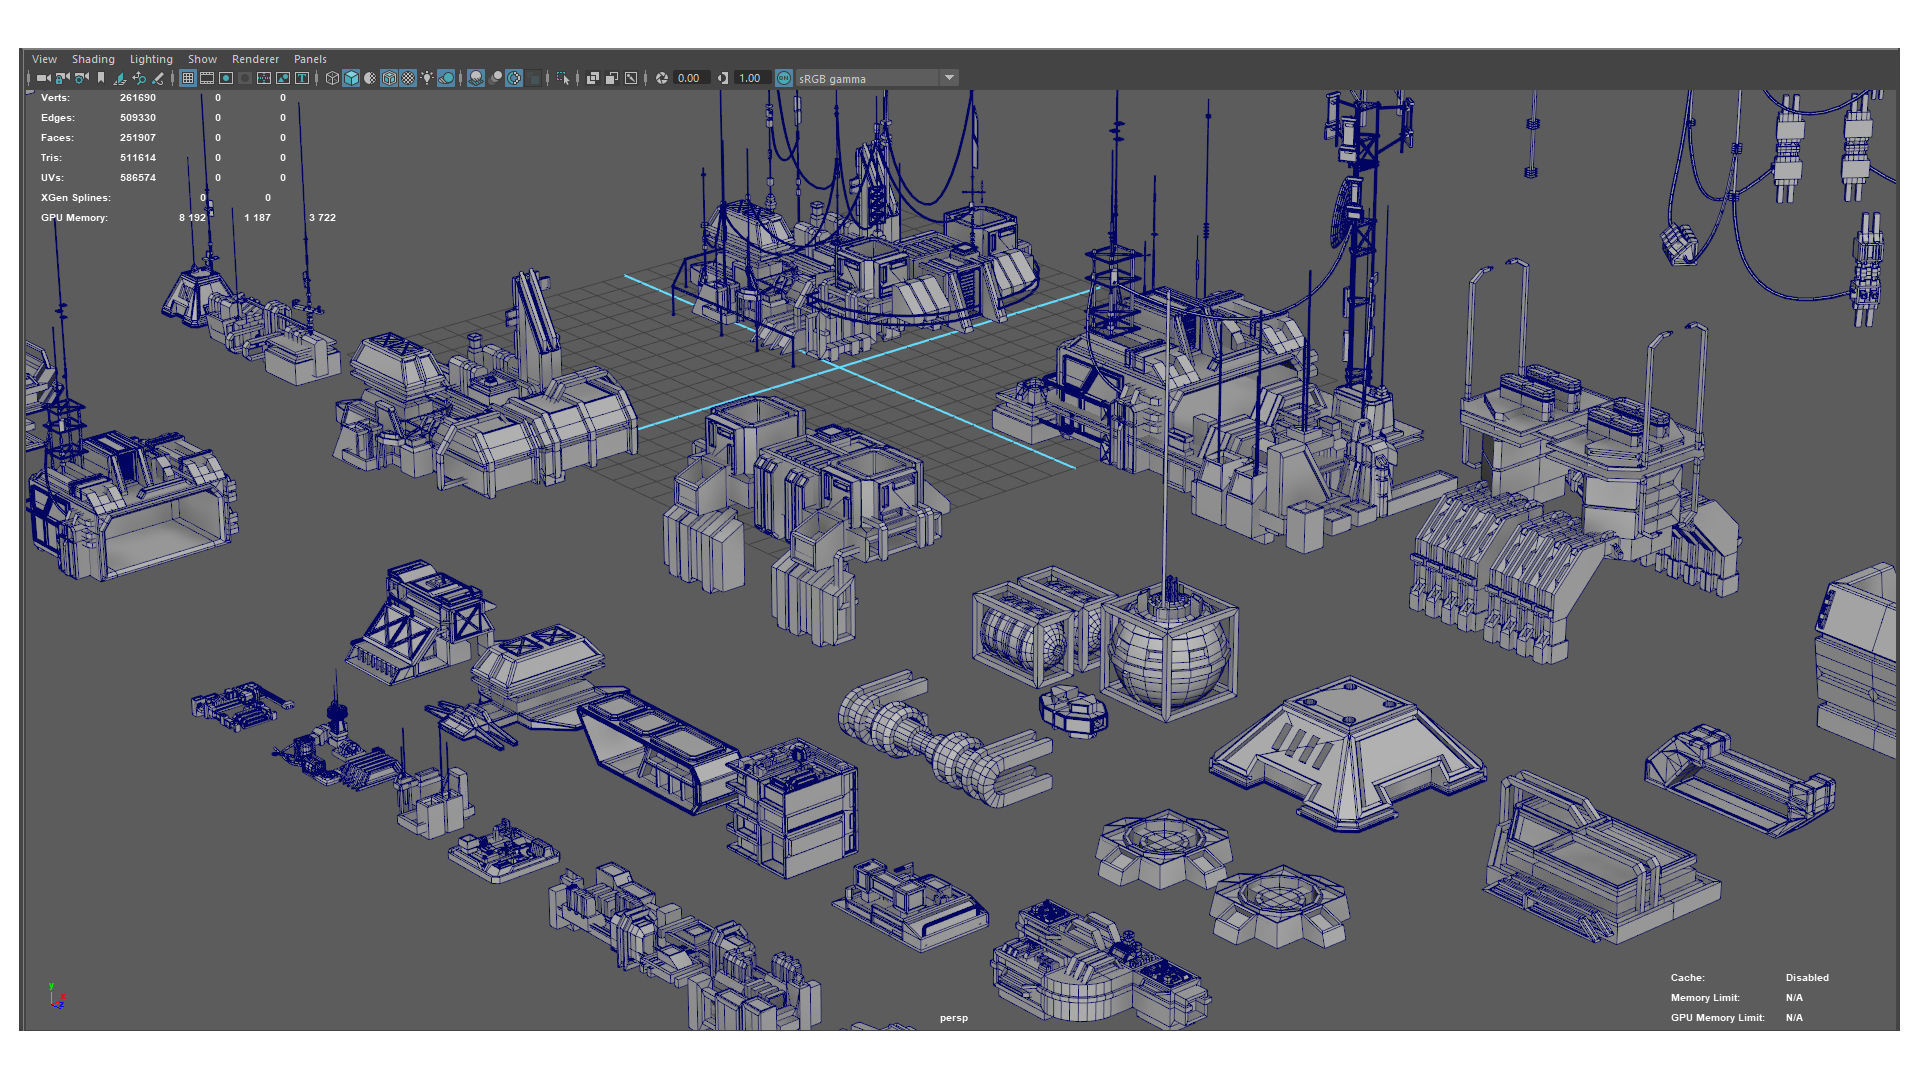
Task: Click the Select Camera icon
Action: tap(43, 78)
